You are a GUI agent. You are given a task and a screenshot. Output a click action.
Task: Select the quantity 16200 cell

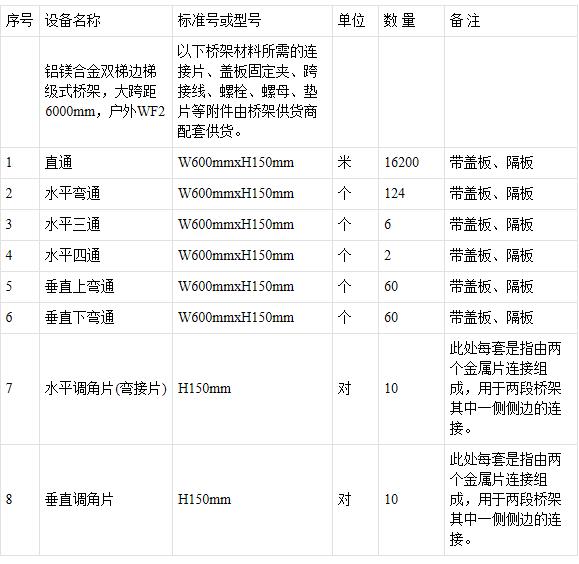pyautogui.click(x=411, y=163)
